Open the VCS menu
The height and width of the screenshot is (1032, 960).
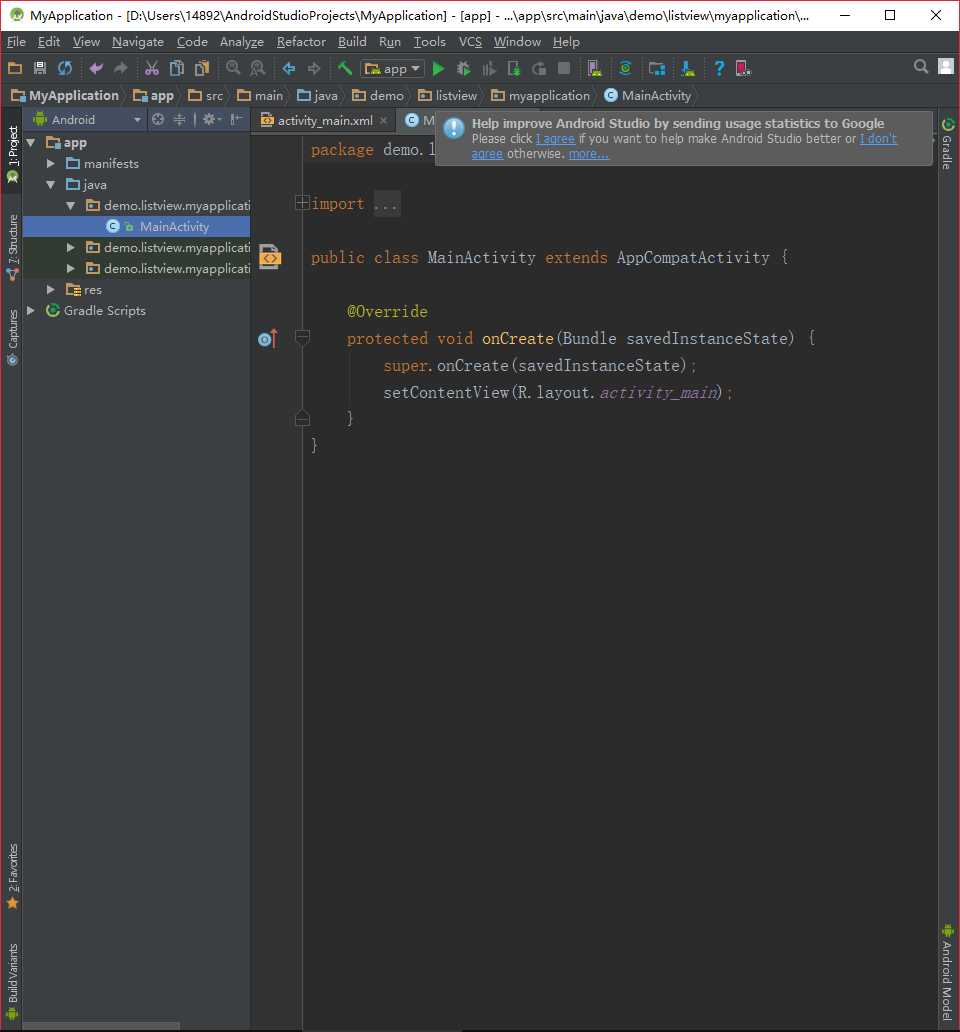point(470,42)
